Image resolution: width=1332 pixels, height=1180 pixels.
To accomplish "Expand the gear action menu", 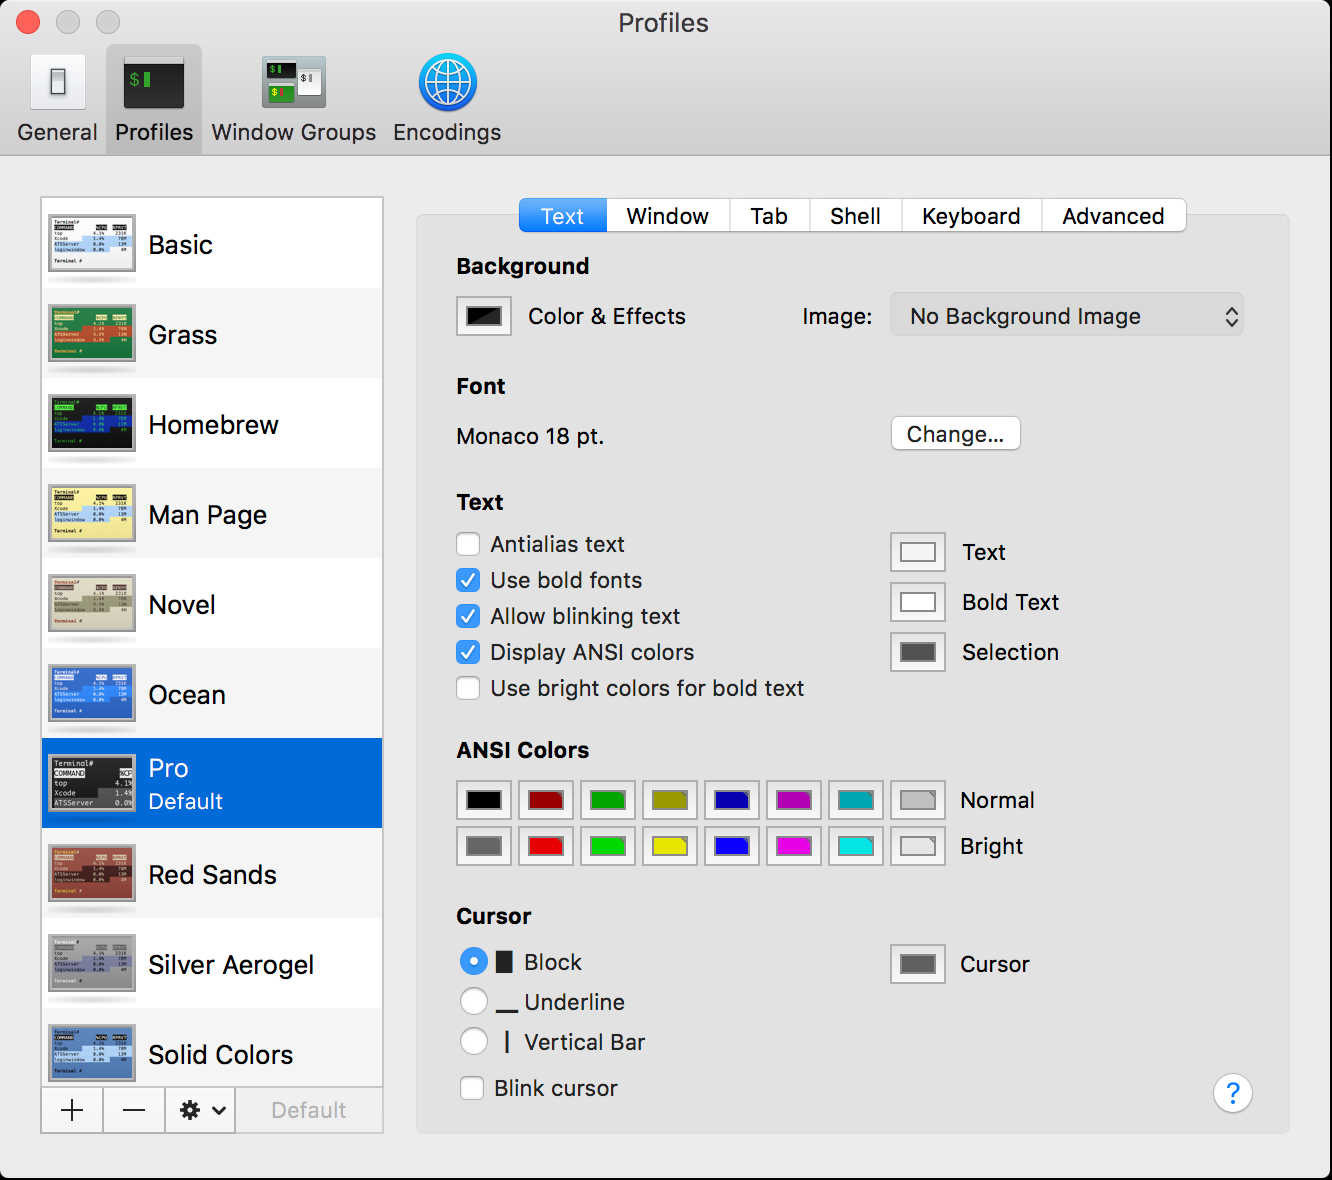I will pyautogui.click(x=201, y=1110).
